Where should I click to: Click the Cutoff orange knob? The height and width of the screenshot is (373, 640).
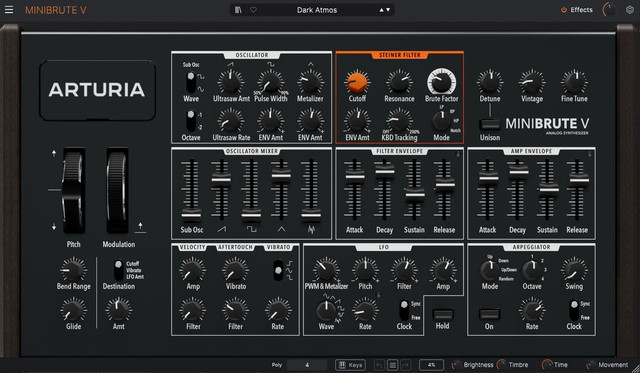[x=357, y=82]
